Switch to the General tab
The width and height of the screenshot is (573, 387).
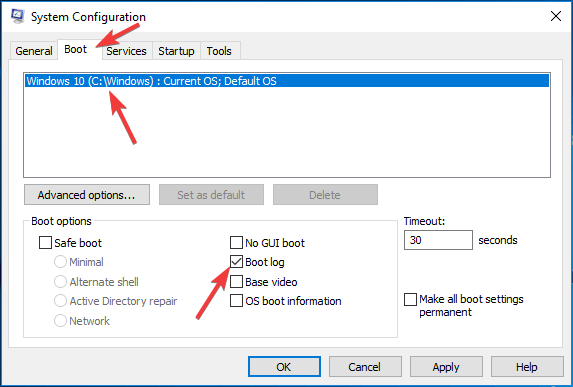click(34, 51)
